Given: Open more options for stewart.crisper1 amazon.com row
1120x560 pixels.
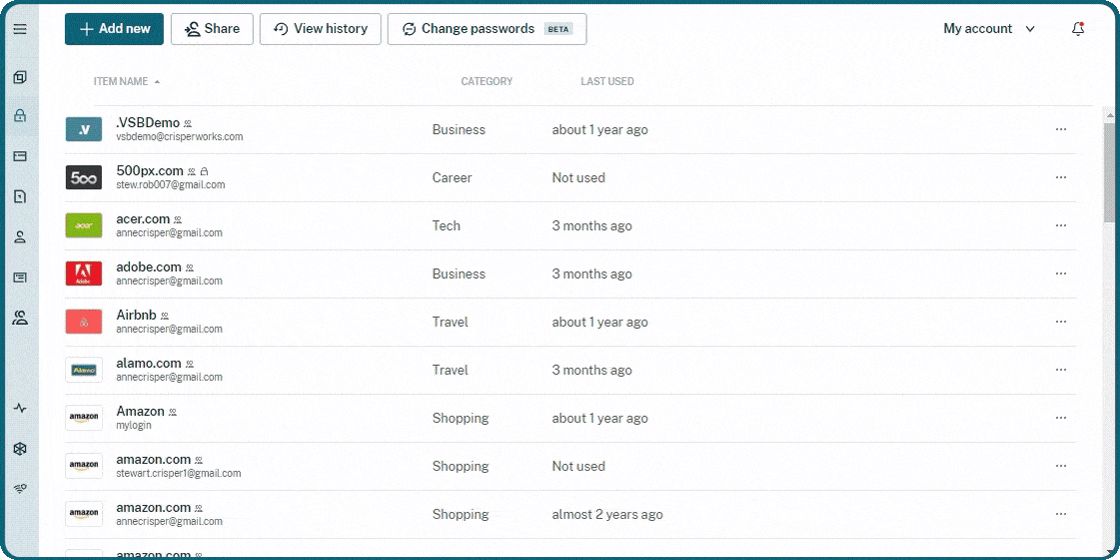Looking at the screenshot, I should (1061, 466).
